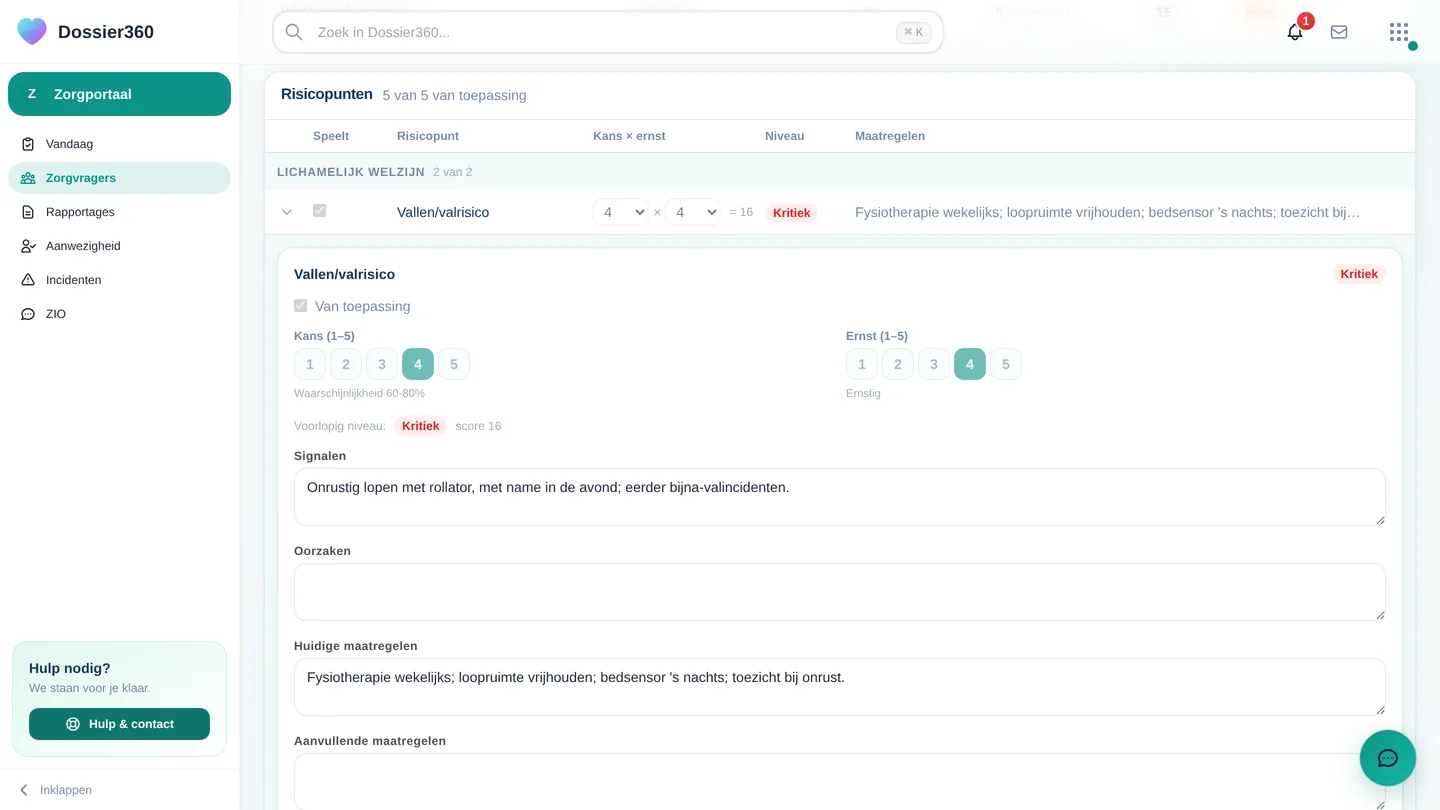Open the Ernst dropdown in table row

coord(693,212)
